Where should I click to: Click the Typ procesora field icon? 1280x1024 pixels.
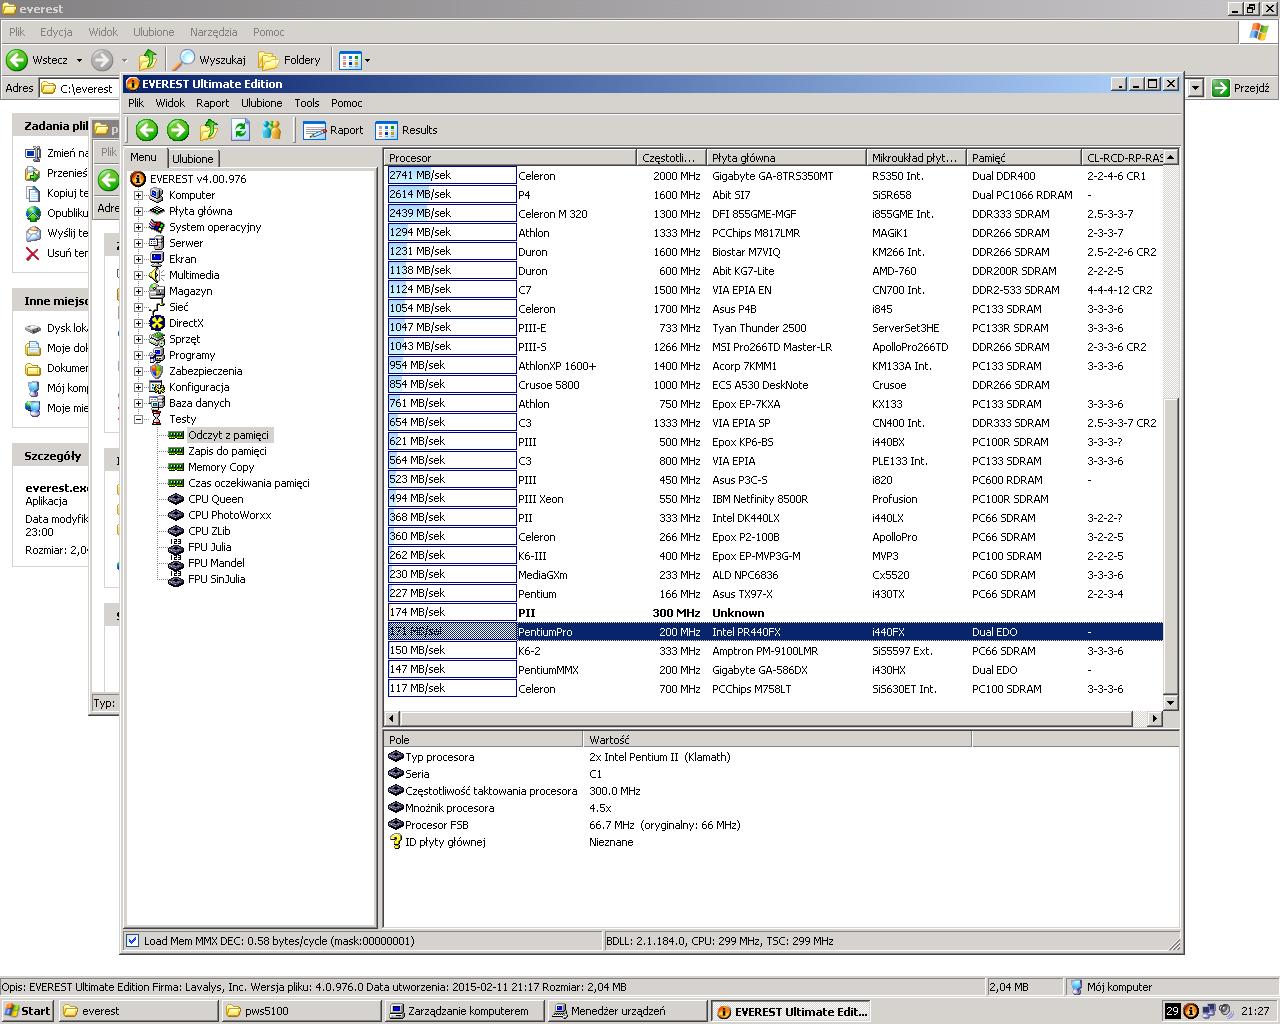coord(395,757)
